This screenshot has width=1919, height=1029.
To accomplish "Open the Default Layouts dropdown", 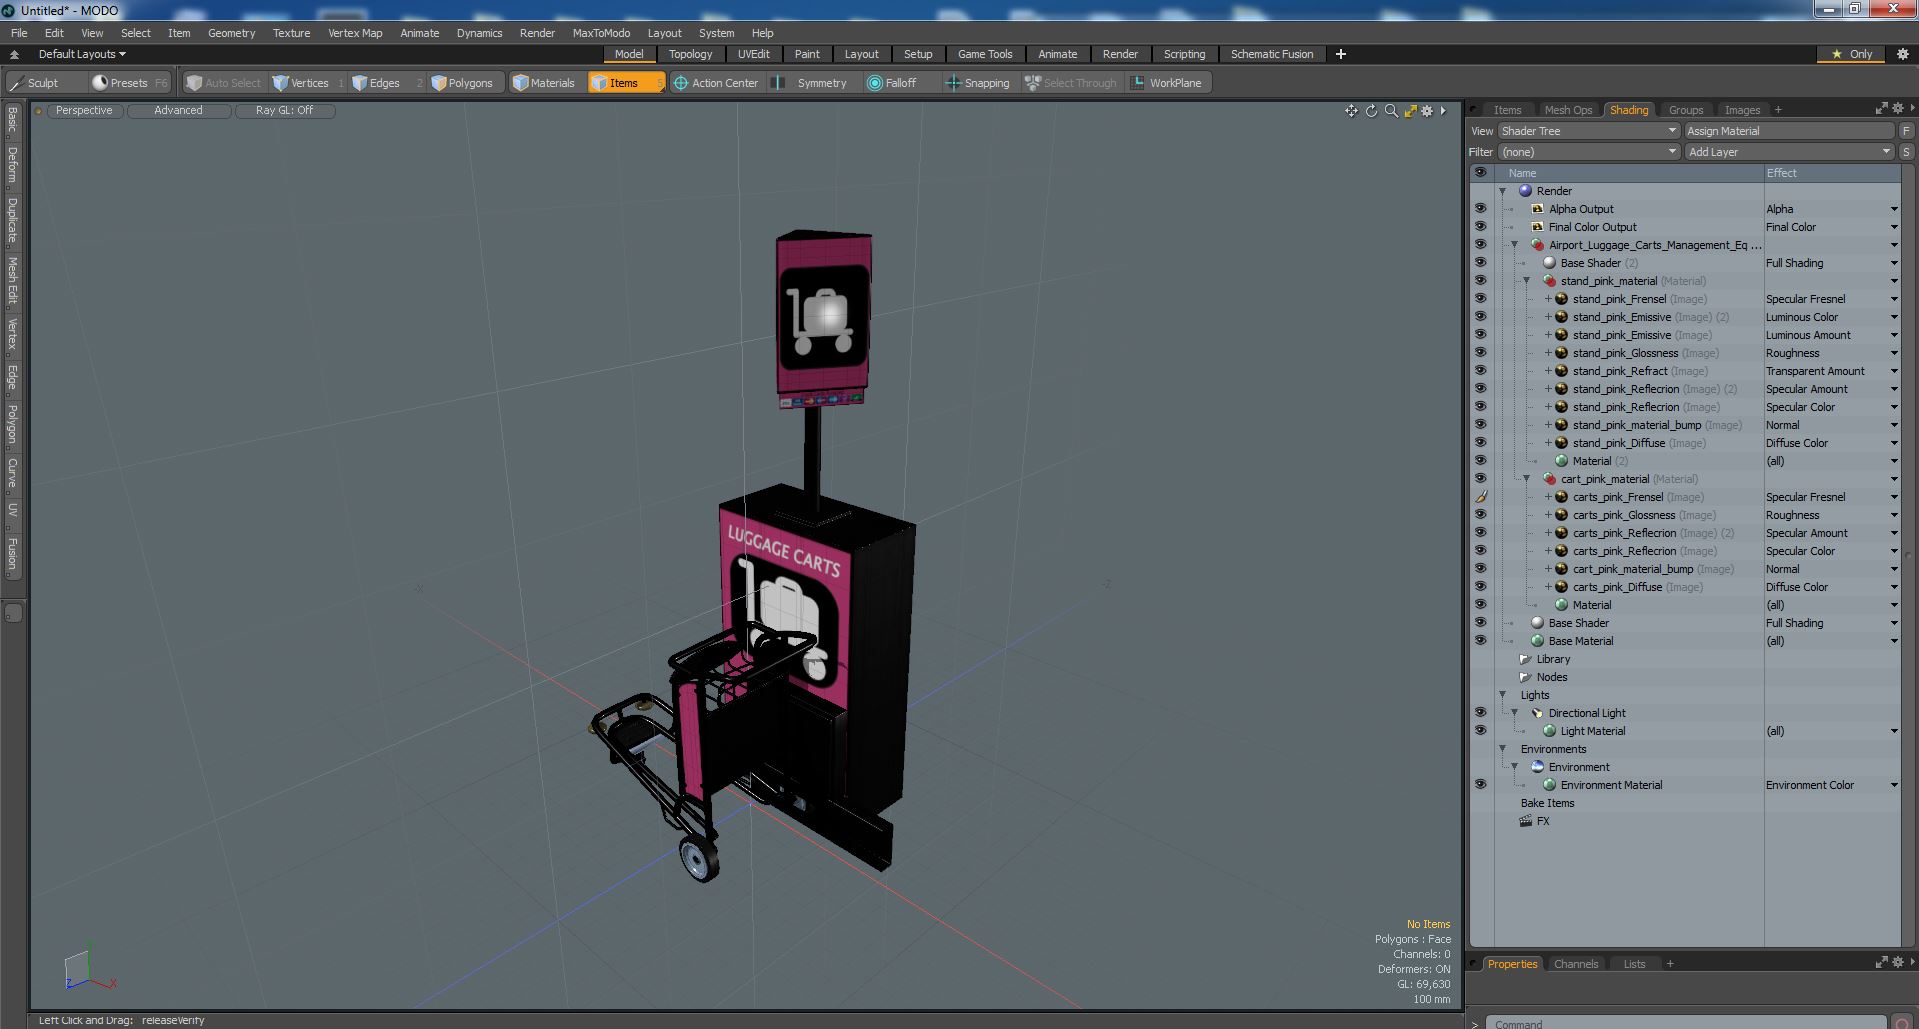I will [x=82, y=54].
